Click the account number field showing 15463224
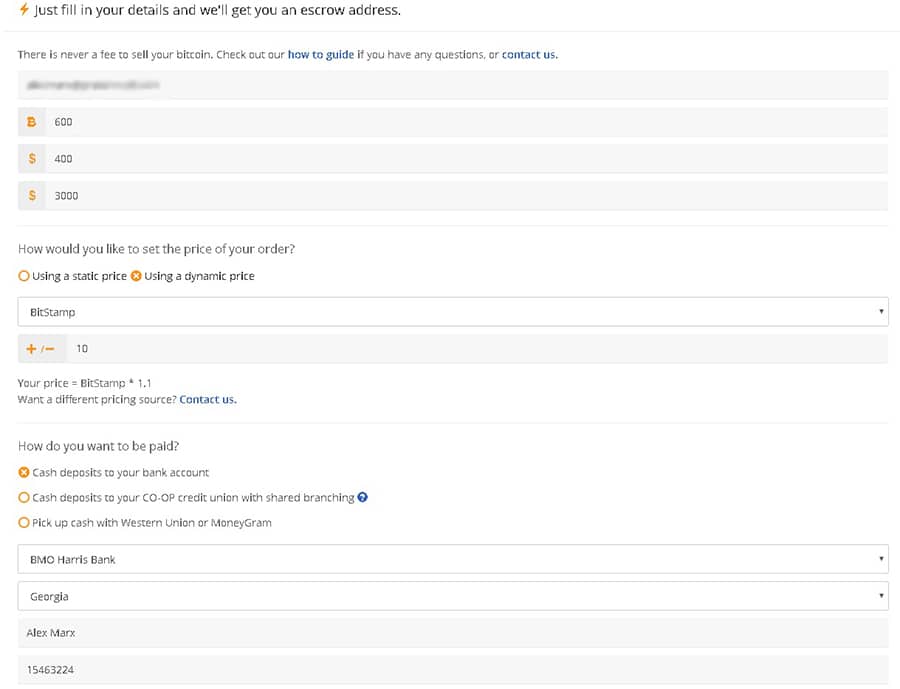Viewport: 900px width, 689px height. tap(453, 670)
